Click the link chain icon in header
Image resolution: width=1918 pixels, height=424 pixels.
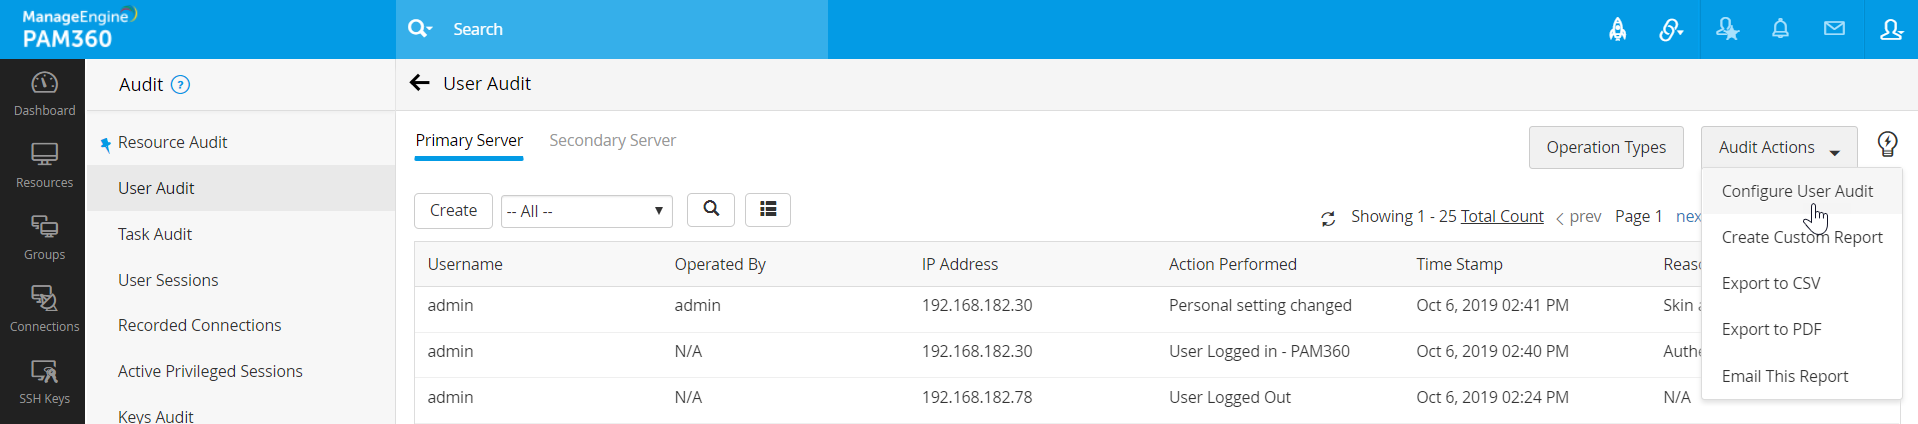pos(1671,30)
